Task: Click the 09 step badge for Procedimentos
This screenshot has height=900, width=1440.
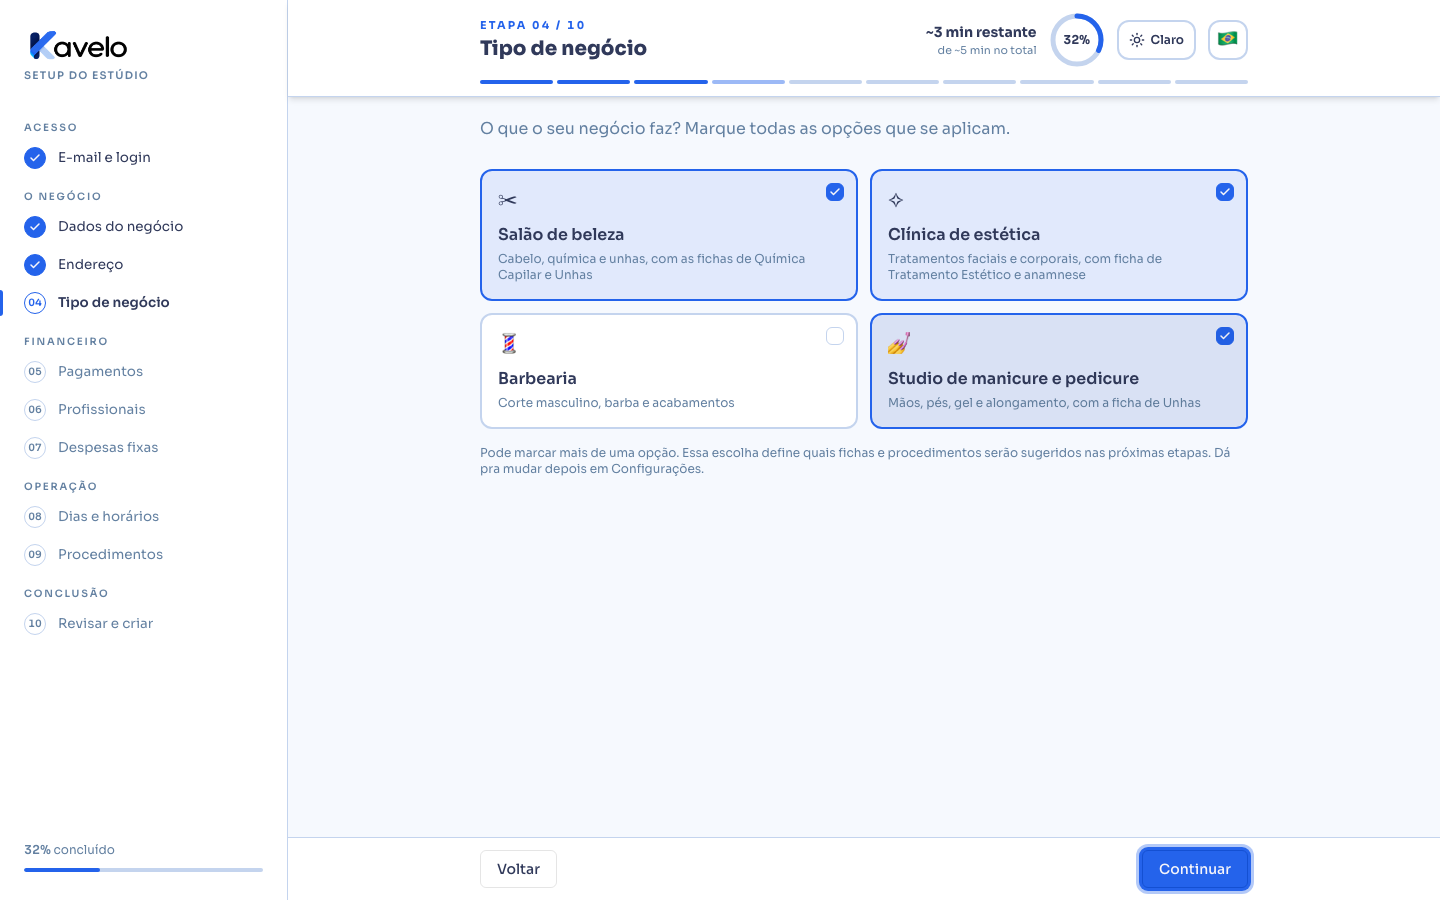Action: (x=35, y=555)
